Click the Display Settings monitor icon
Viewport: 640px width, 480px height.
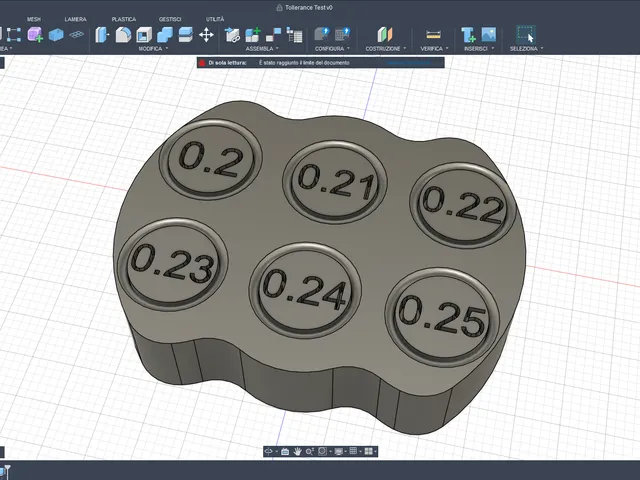click(x=339, y=451)
